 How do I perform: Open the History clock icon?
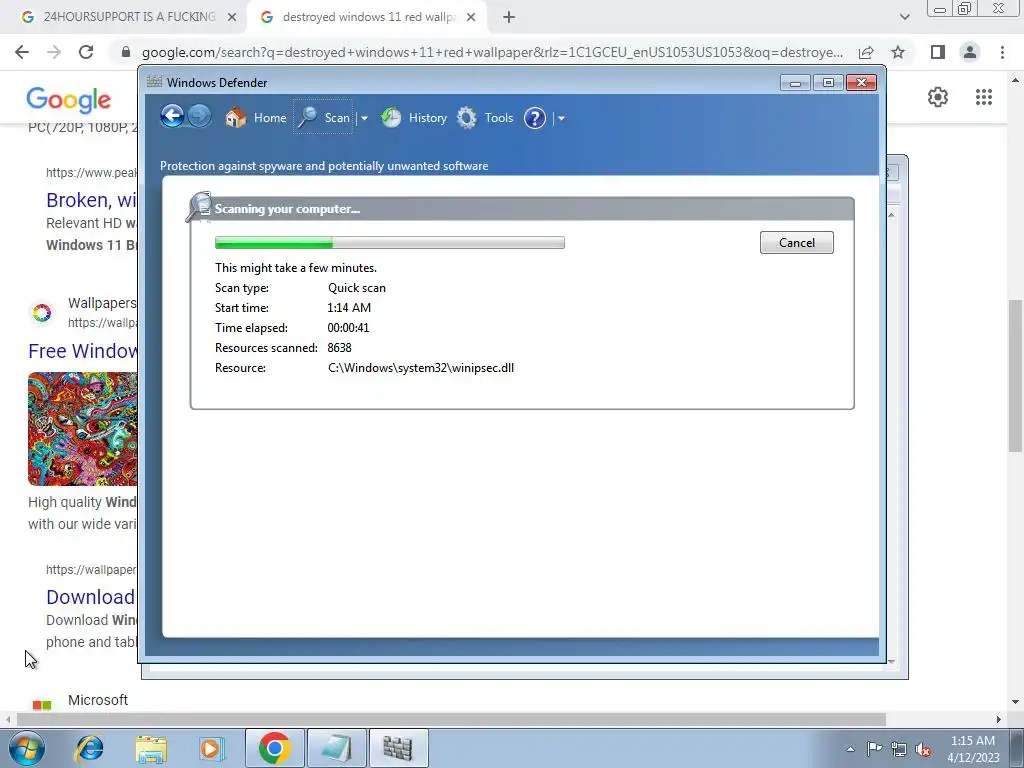coord(391,118)
